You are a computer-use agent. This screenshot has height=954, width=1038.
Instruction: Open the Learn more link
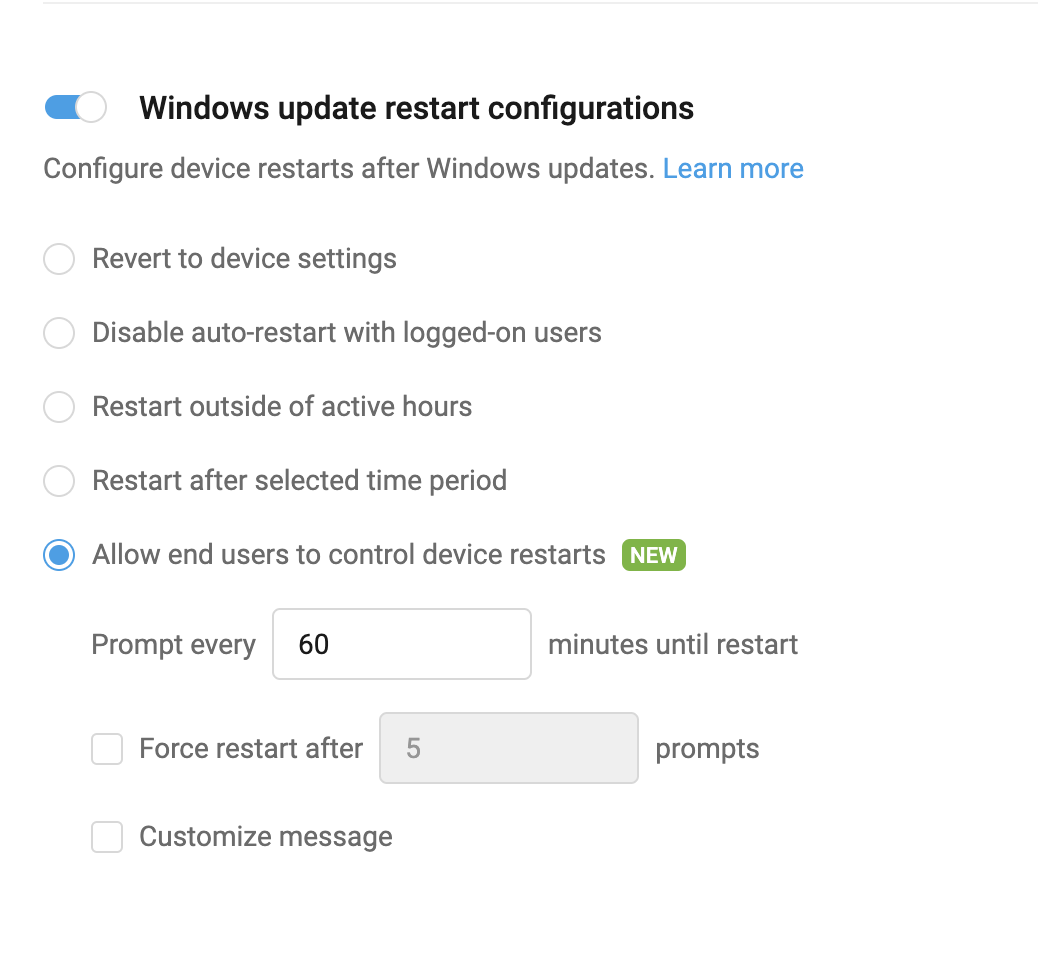(x=733, y=168)
